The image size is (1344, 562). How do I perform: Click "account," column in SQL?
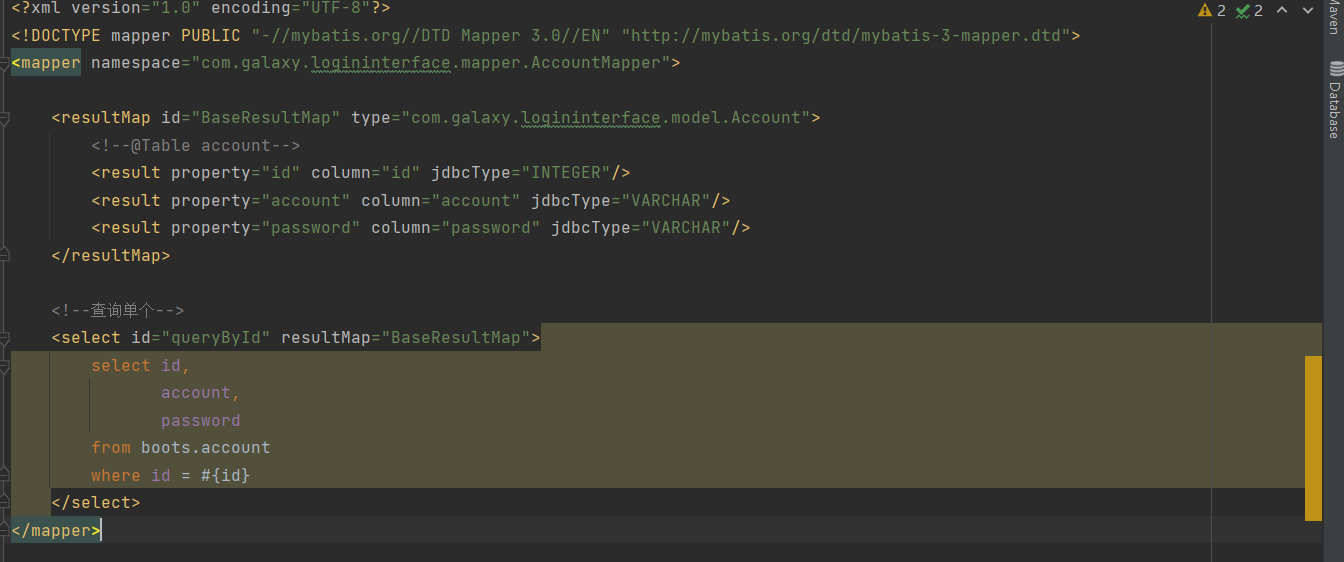[201, 393]
